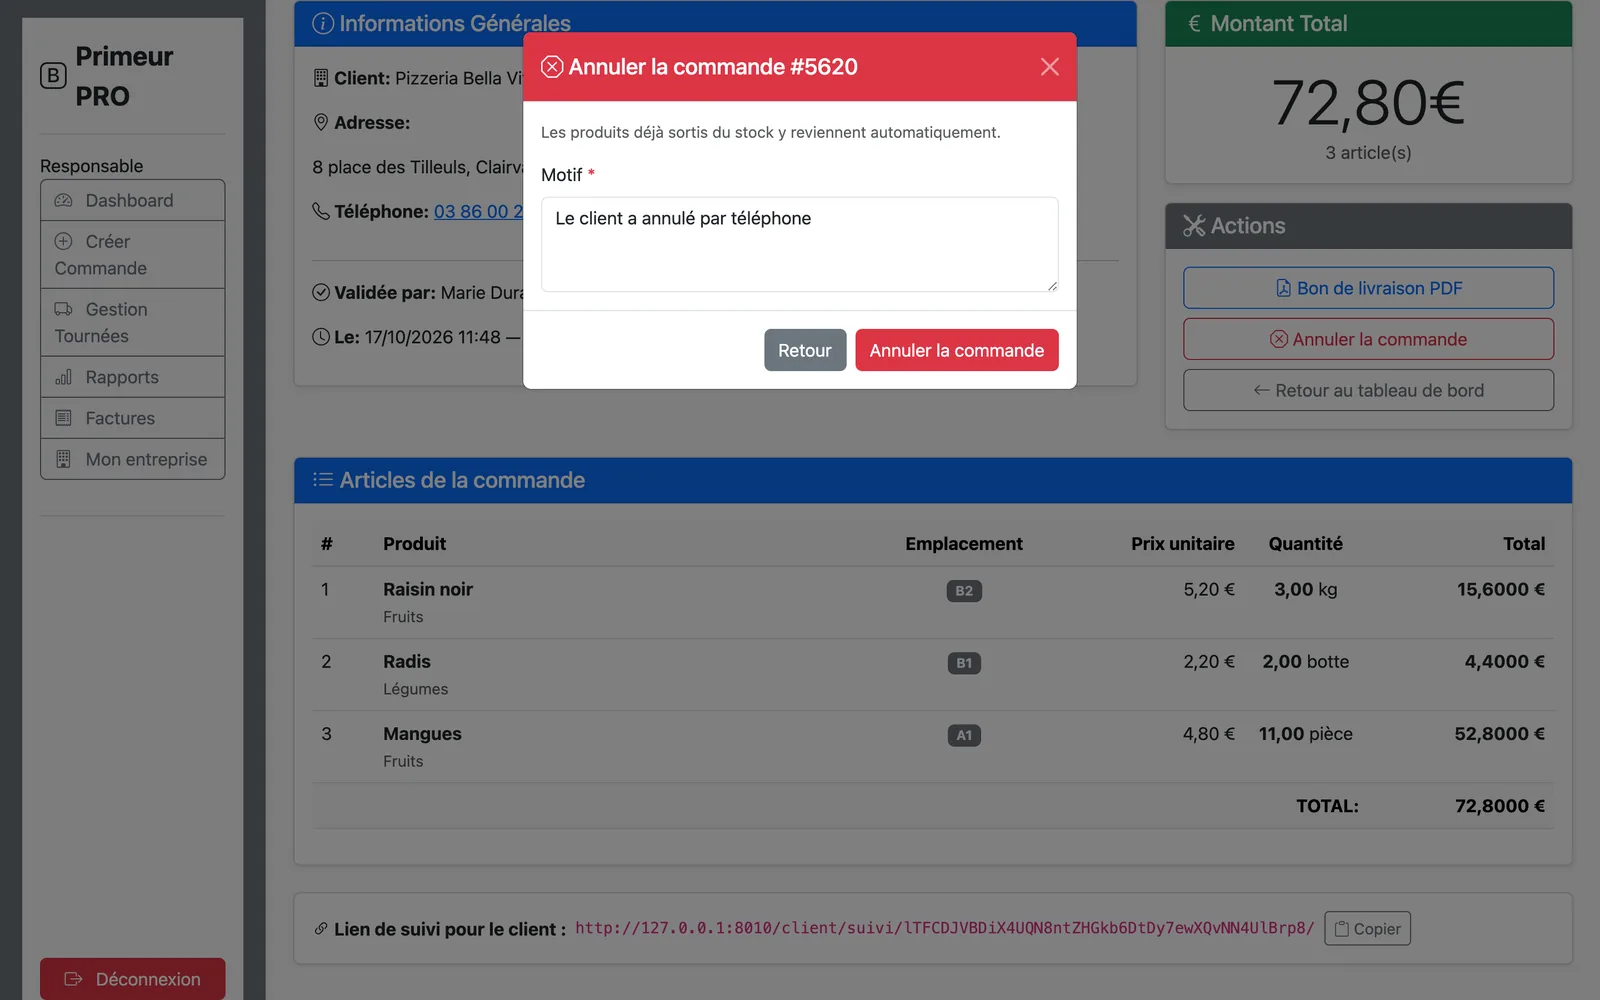Confirm with red Annuler la commande modal button
This screenshot has height=1000, width=1600.
[956, 350]
